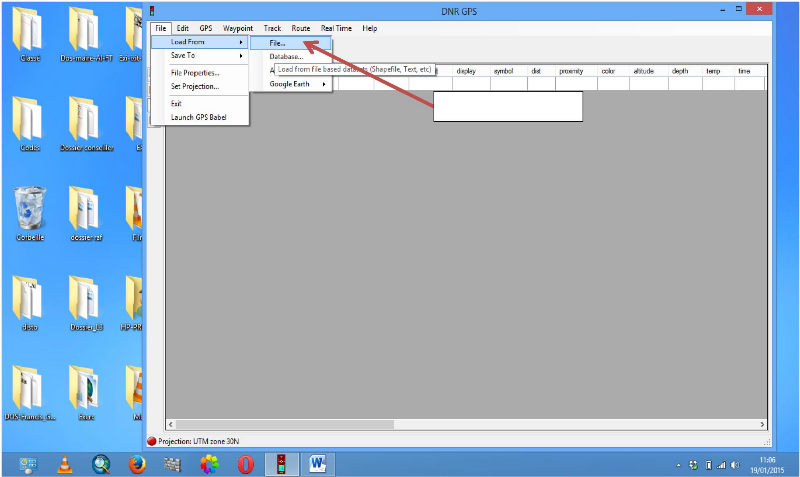The image size is (800, 477).
Task: Click the DNR GPS title bar icon
Action: (152, 11)
